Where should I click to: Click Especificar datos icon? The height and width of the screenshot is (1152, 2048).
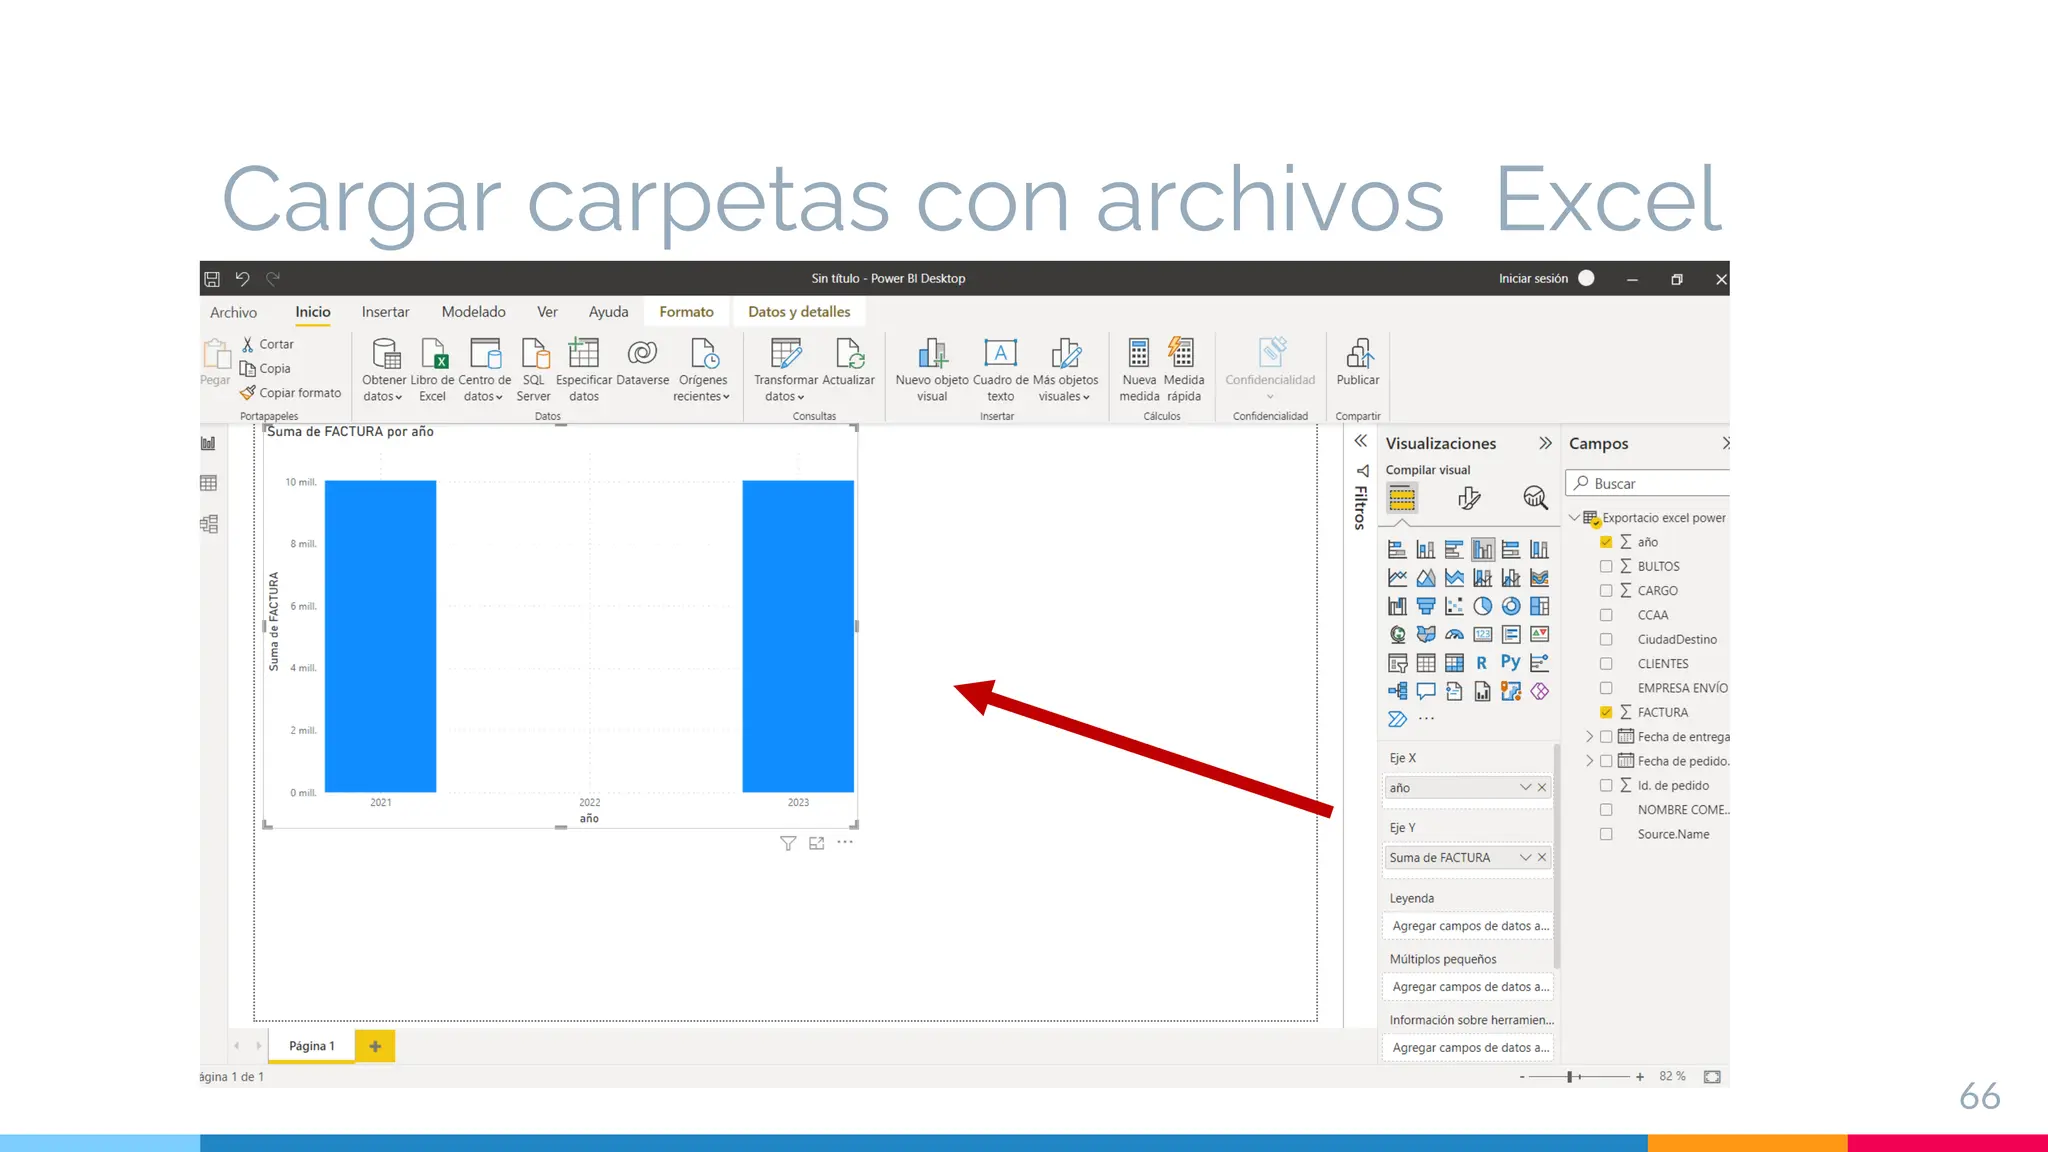pyautogui.click(x=584, y=353)
